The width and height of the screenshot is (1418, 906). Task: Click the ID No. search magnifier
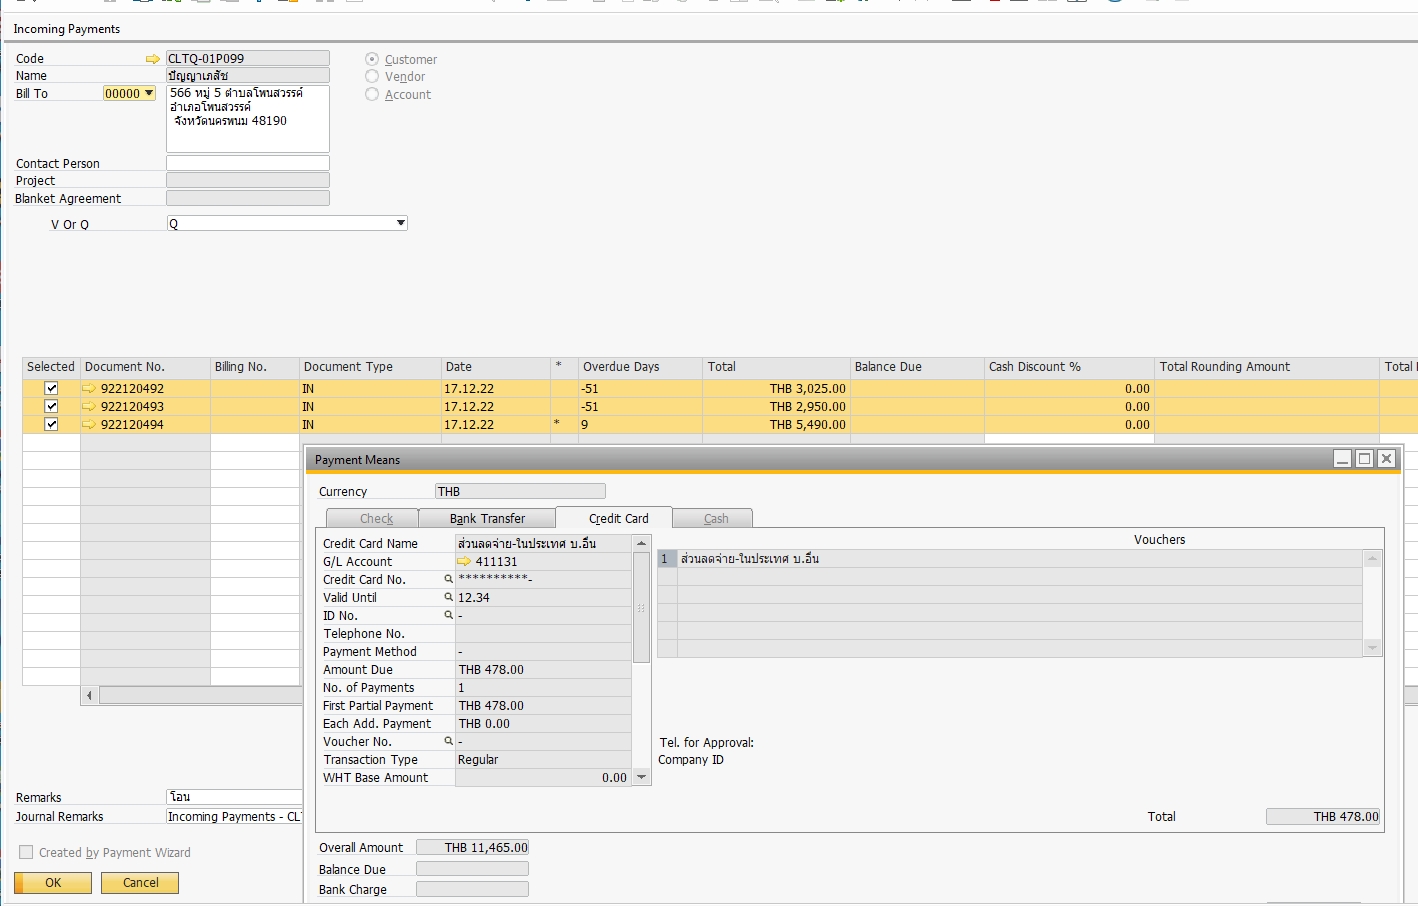pos(448,616)
